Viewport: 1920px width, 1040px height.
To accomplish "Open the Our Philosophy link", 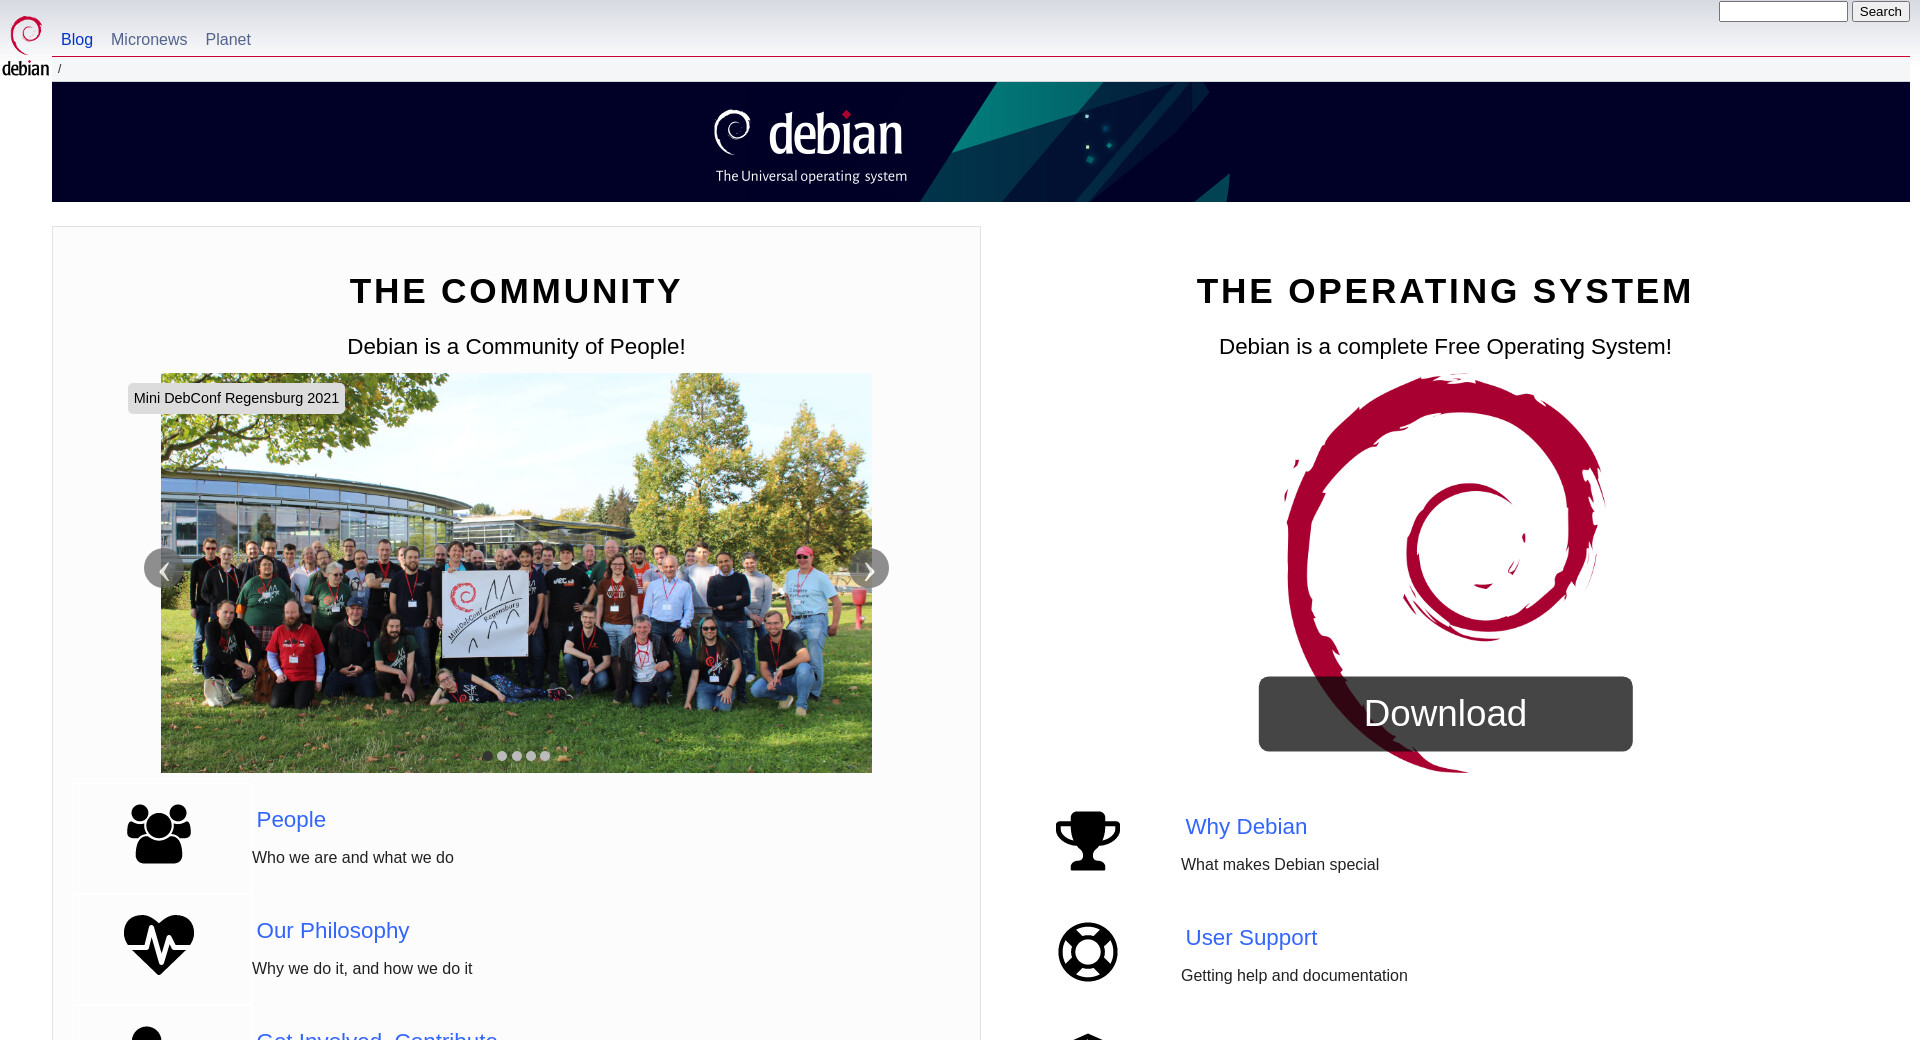I will point(333,931).
